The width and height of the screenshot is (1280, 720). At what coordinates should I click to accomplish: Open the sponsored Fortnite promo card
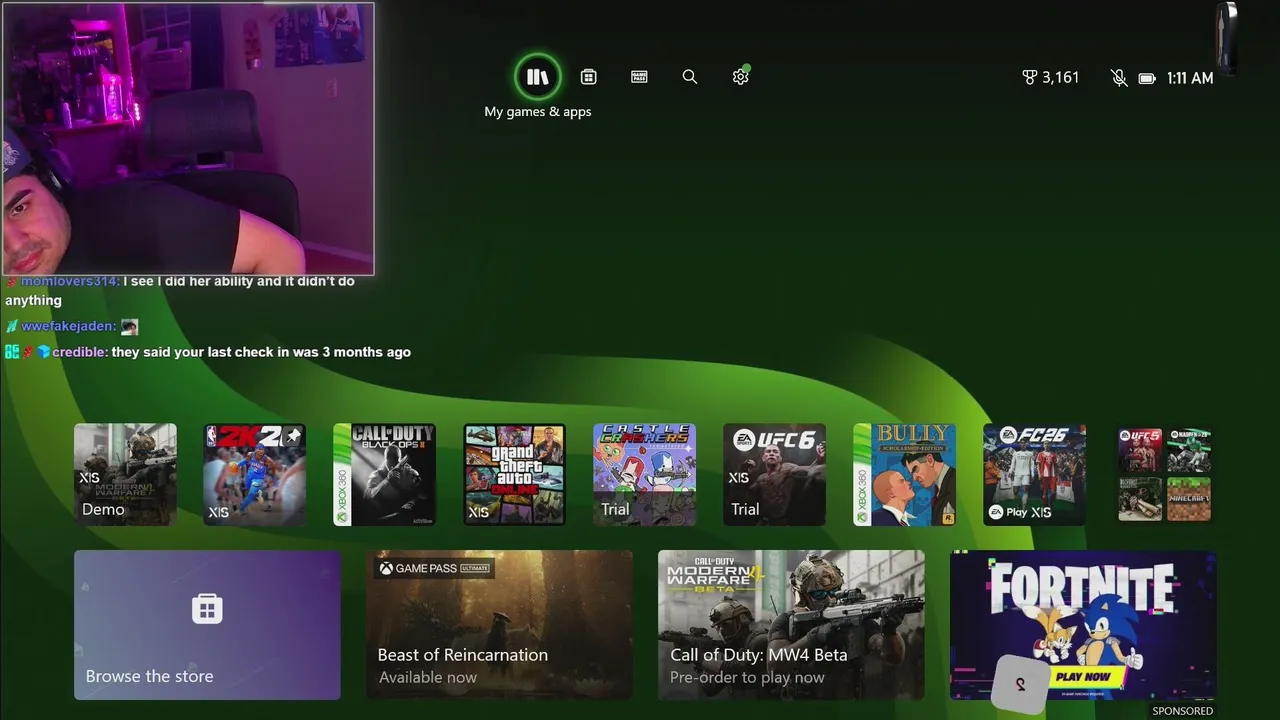click(x=1083, y=625)
